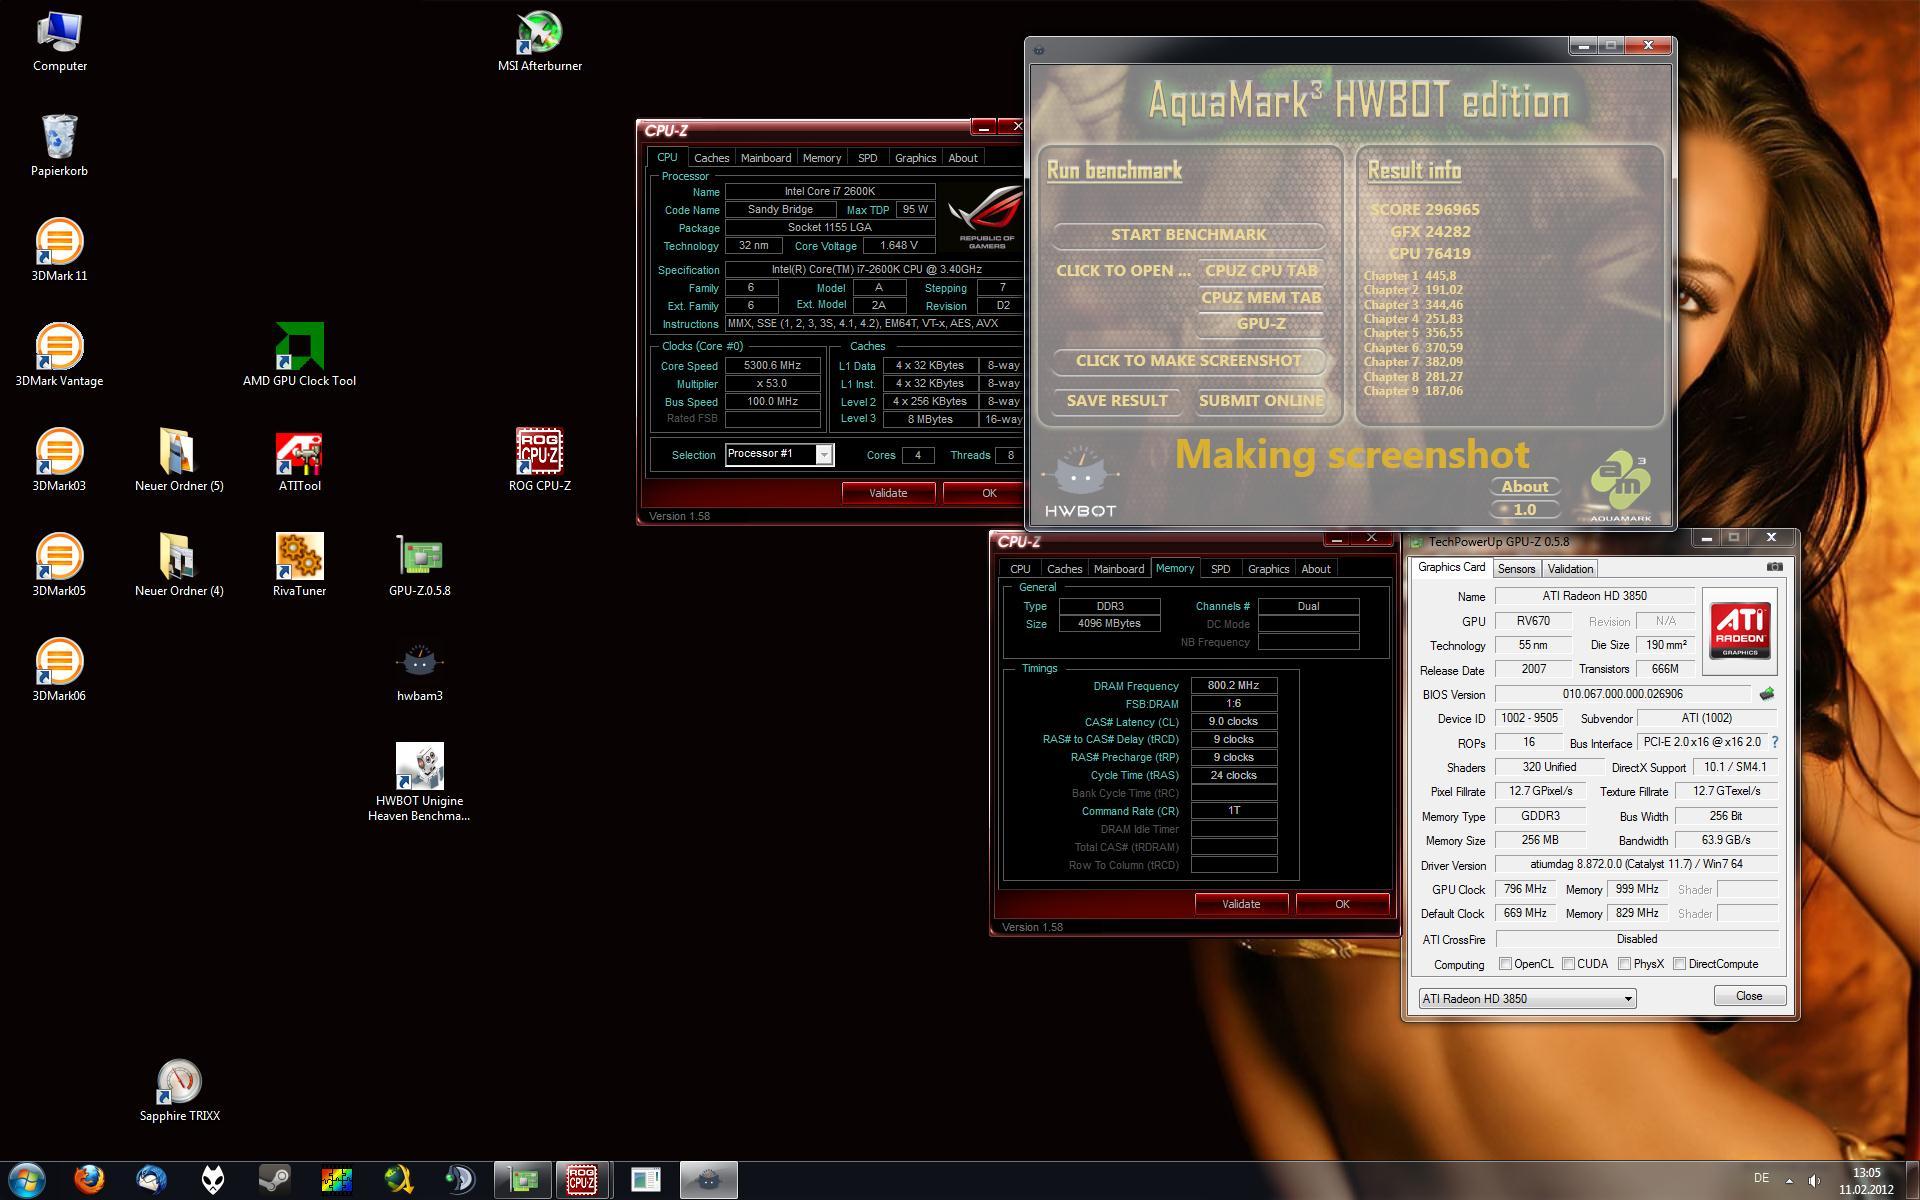Click the SCORE 296965 result text
This screenshot has width=1920, height=1200.
(1425, 209)
